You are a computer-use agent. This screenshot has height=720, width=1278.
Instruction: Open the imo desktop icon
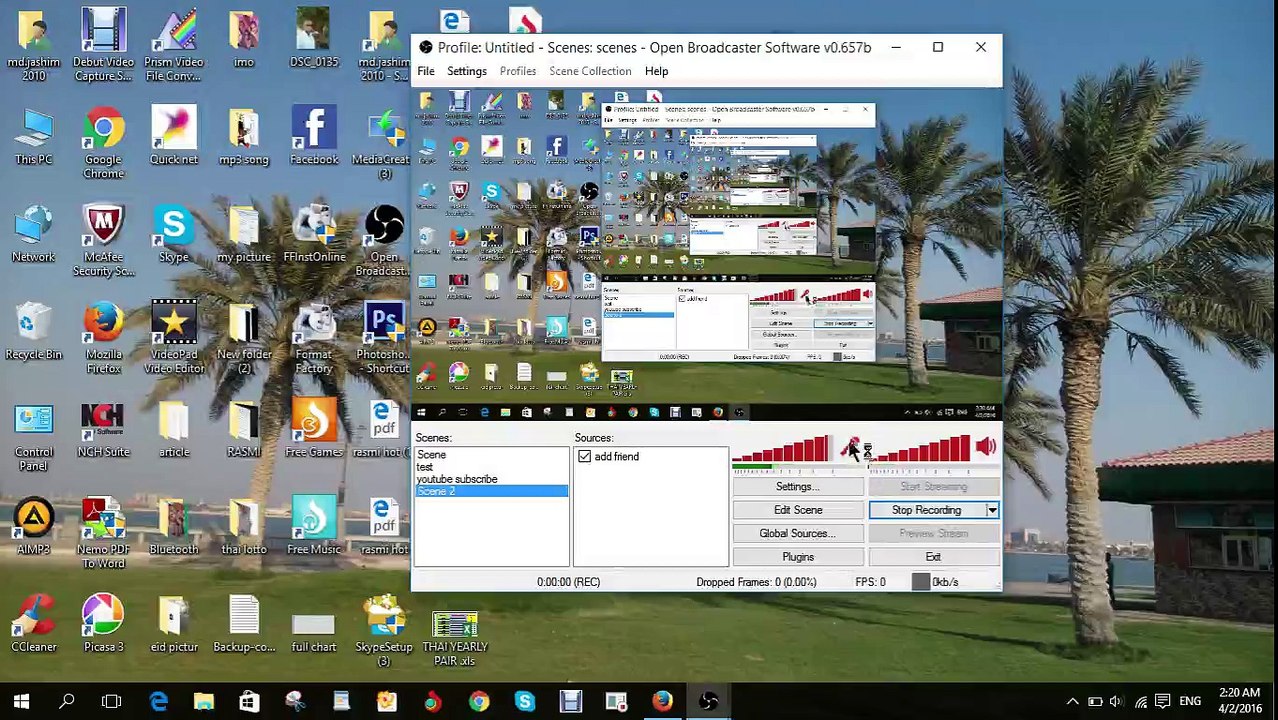(244, 39)
